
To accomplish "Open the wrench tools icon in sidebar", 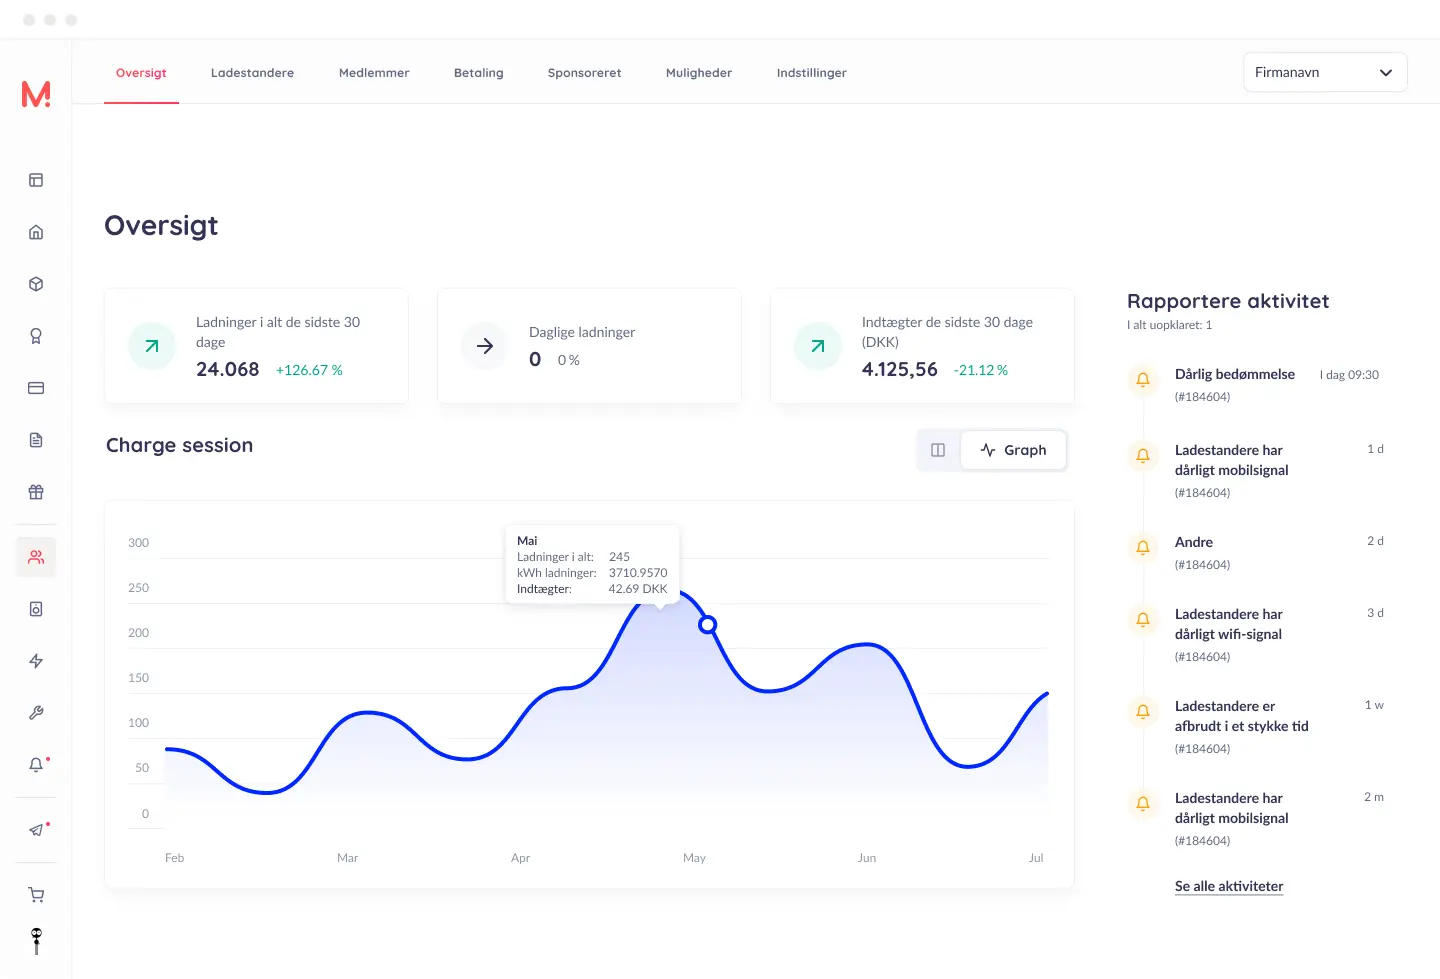I will [36, 713].
